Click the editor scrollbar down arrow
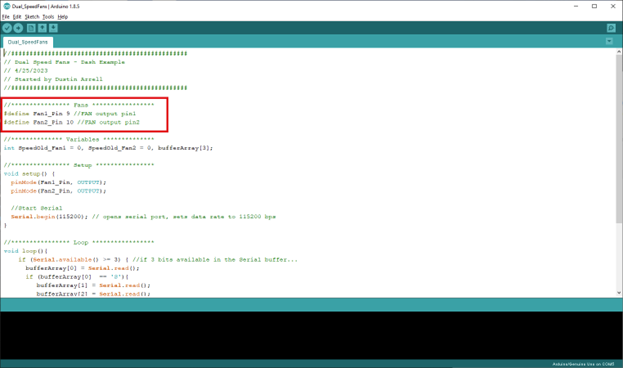The image size is (623, 368). point(619,293)
